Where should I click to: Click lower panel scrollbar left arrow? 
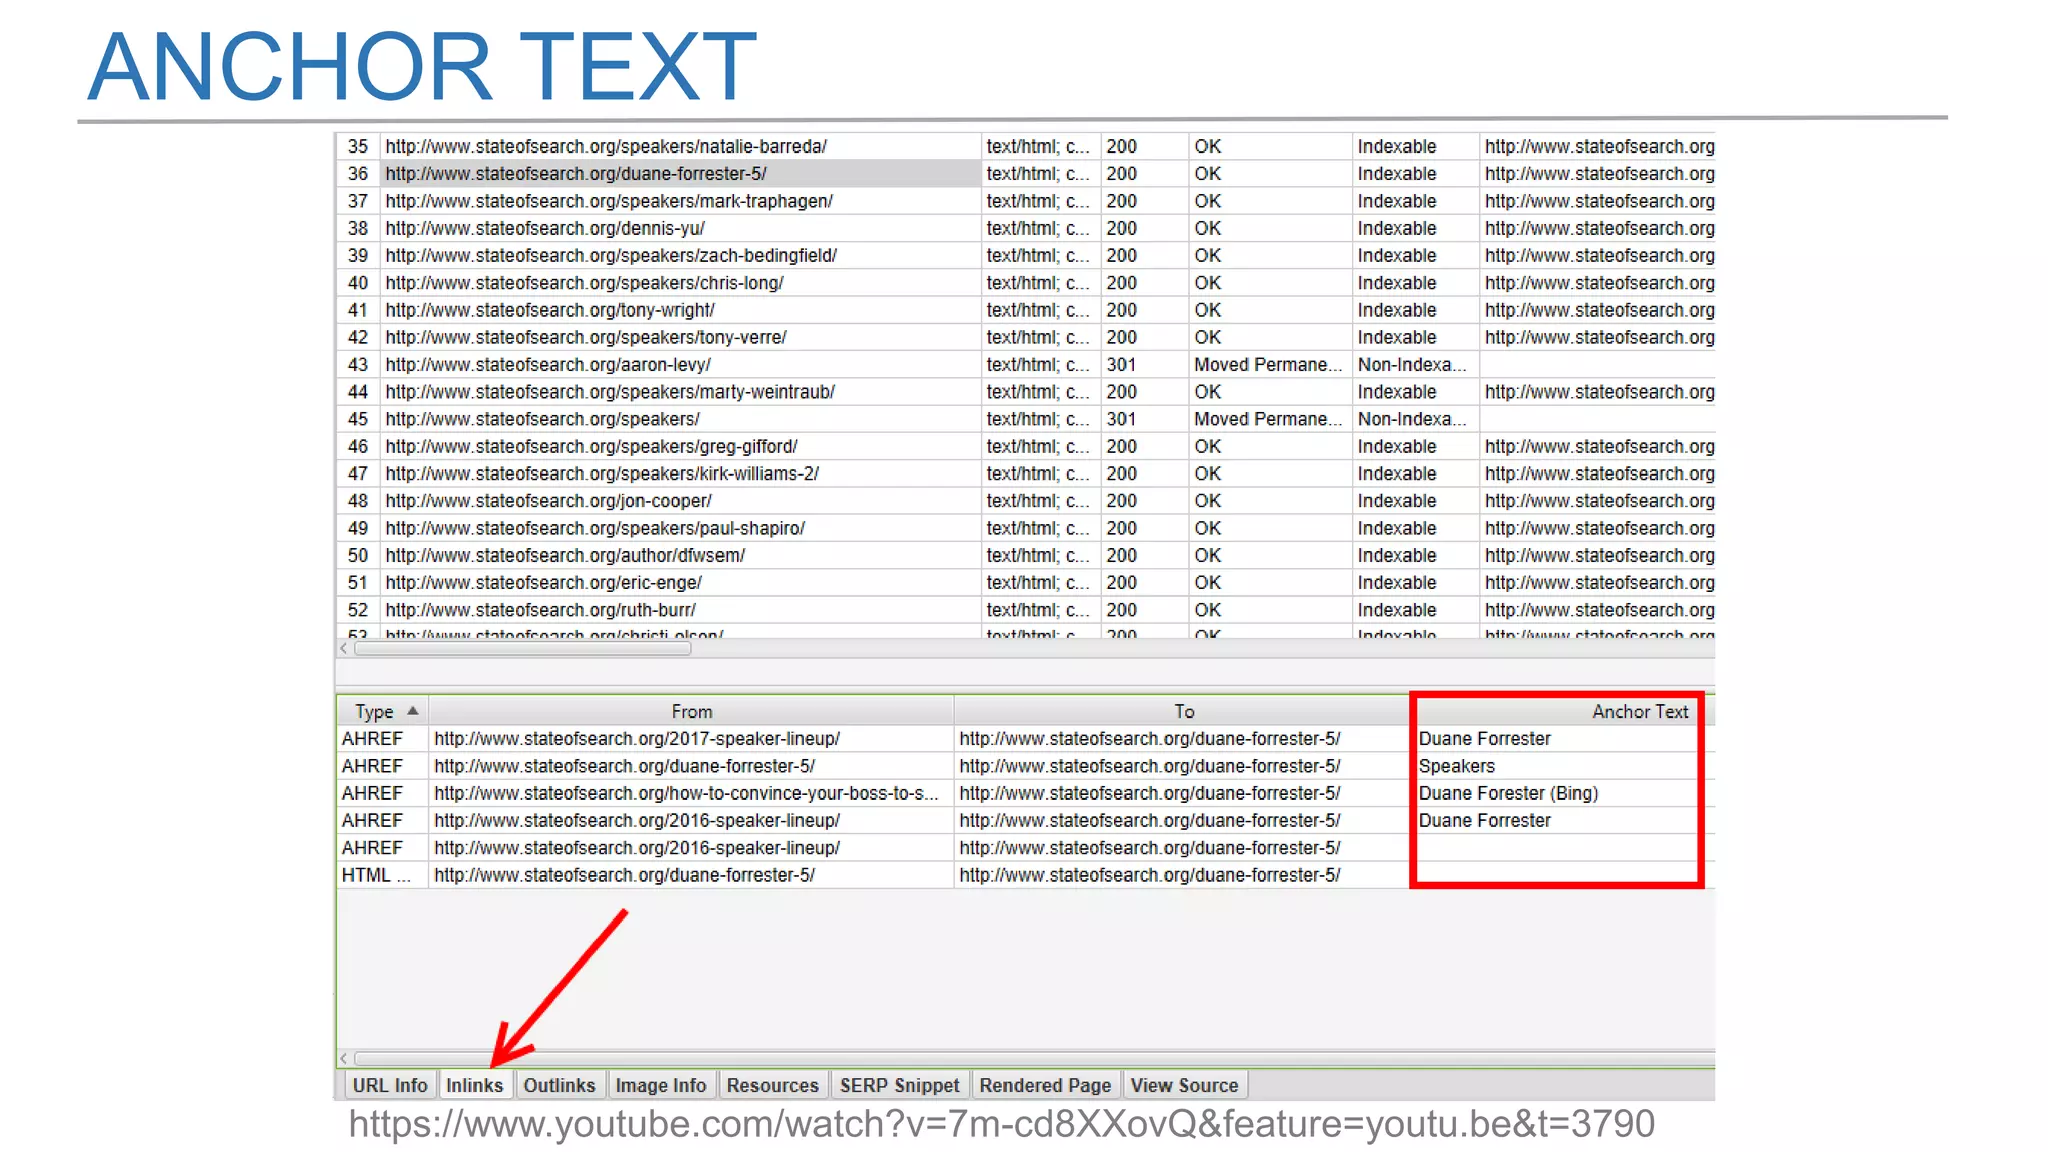[344, 1058]
